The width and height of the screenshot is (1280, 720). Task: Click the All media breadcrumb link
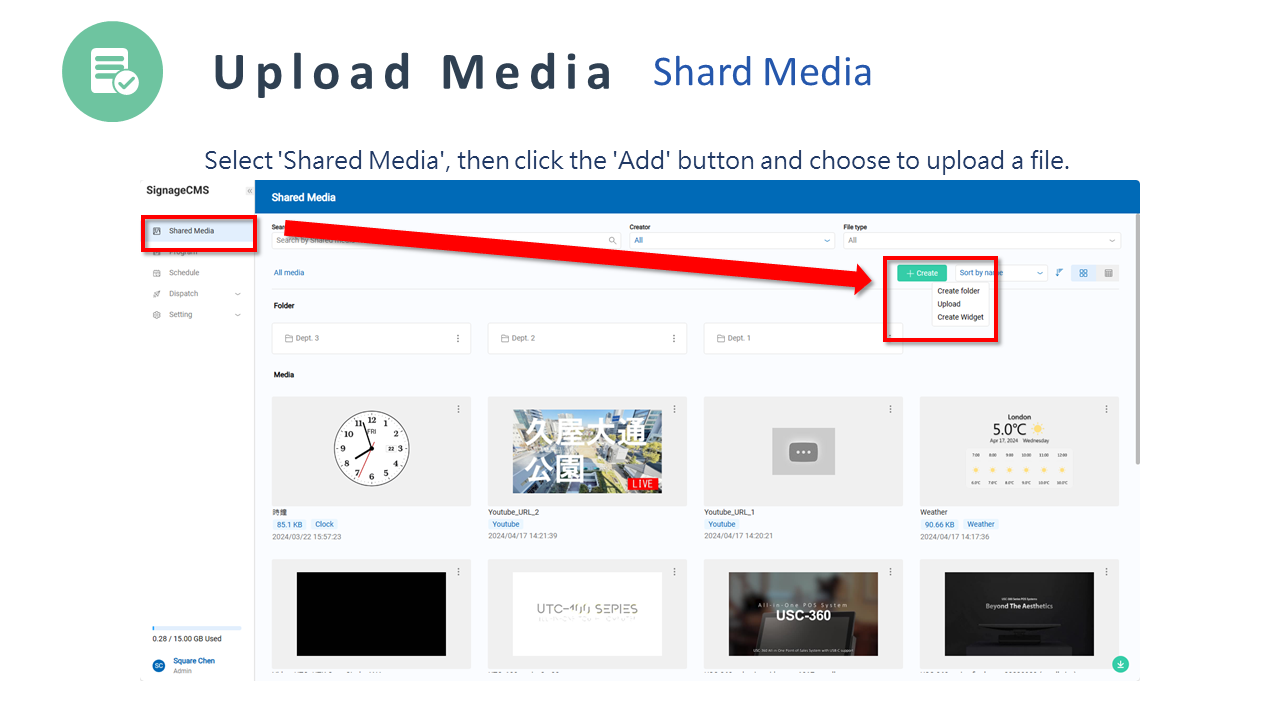[x=289, y=273]
